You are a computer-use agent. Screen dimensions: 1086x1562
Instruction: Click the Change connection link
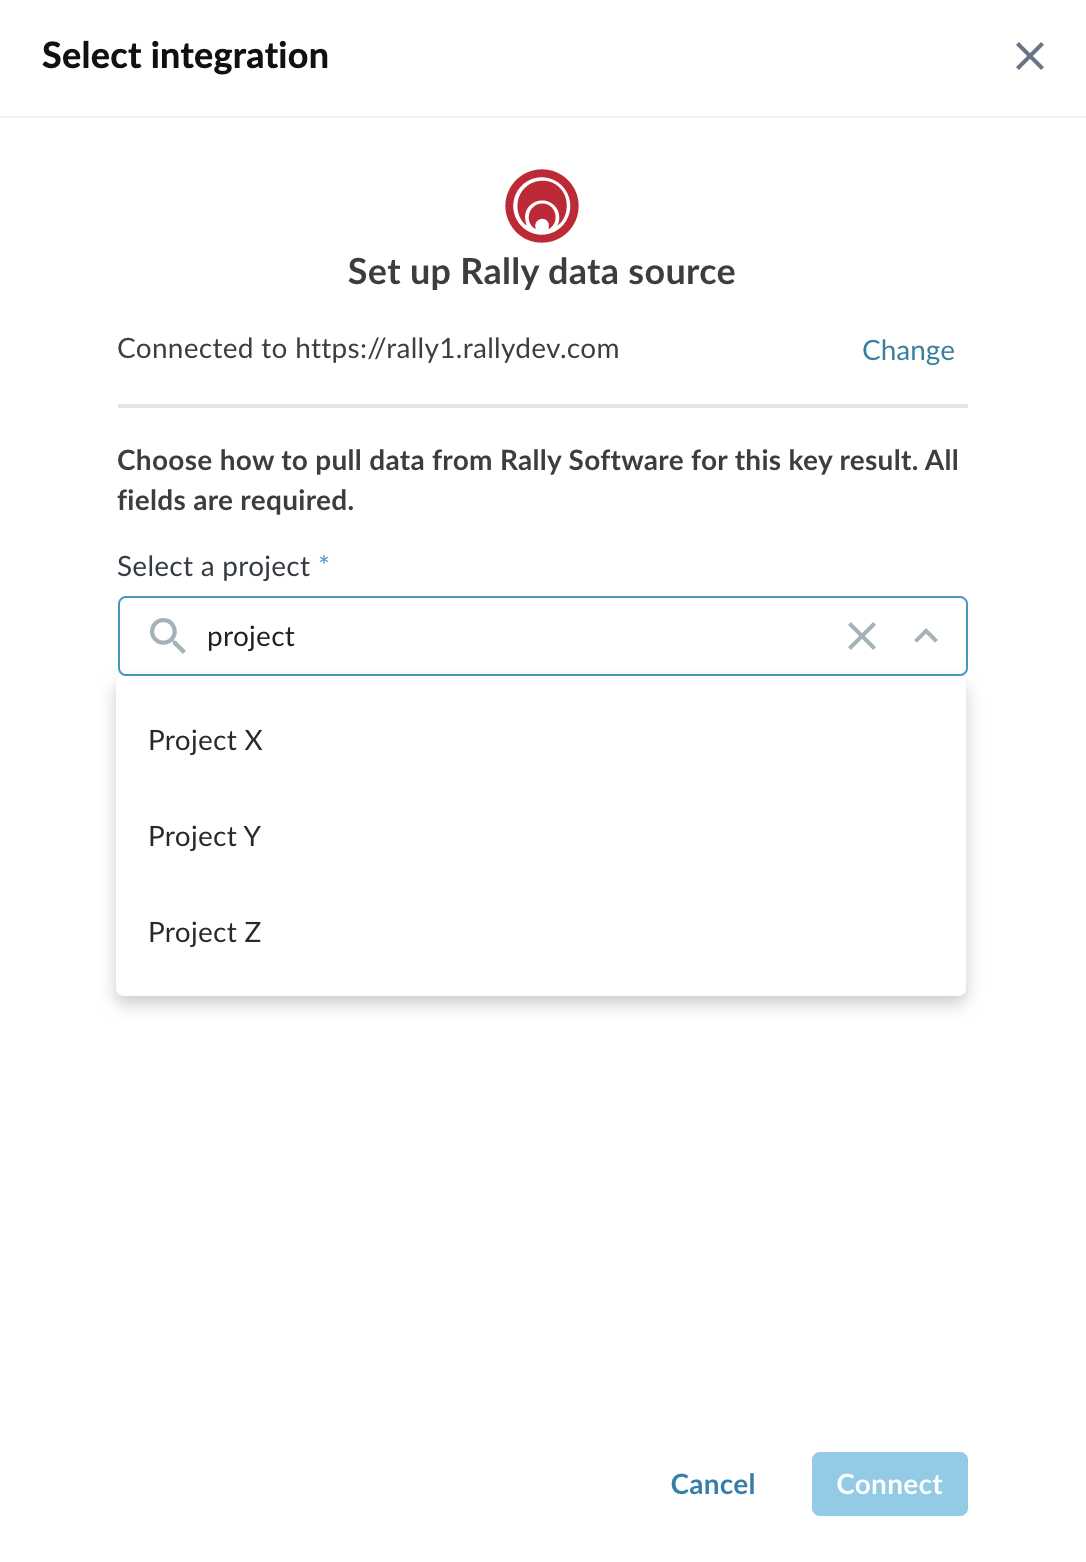(x=908, y=350)
